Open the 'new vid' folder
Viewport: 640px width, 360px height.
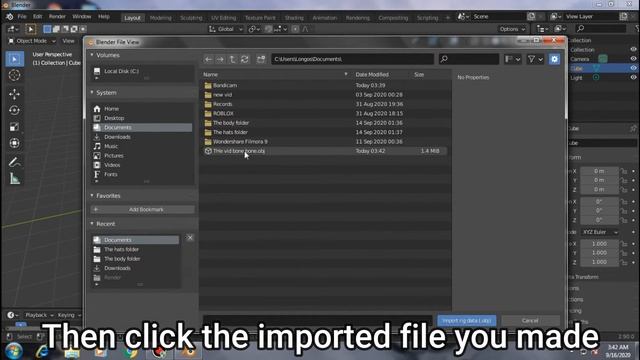[x=222, y=95]
